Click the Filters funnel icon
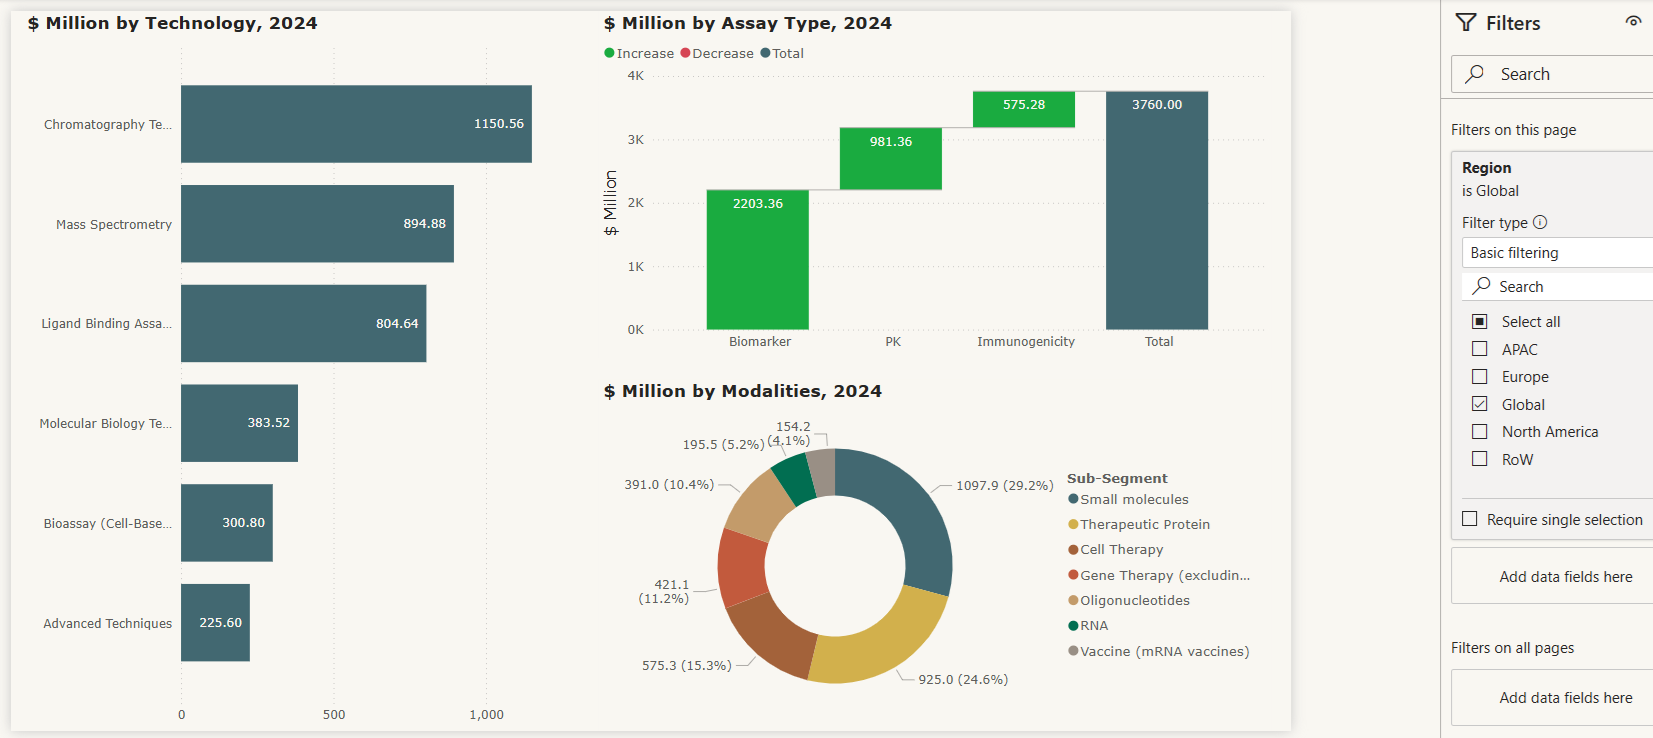Screen dimensions: 1653x738 click(x=1466, y=23)
